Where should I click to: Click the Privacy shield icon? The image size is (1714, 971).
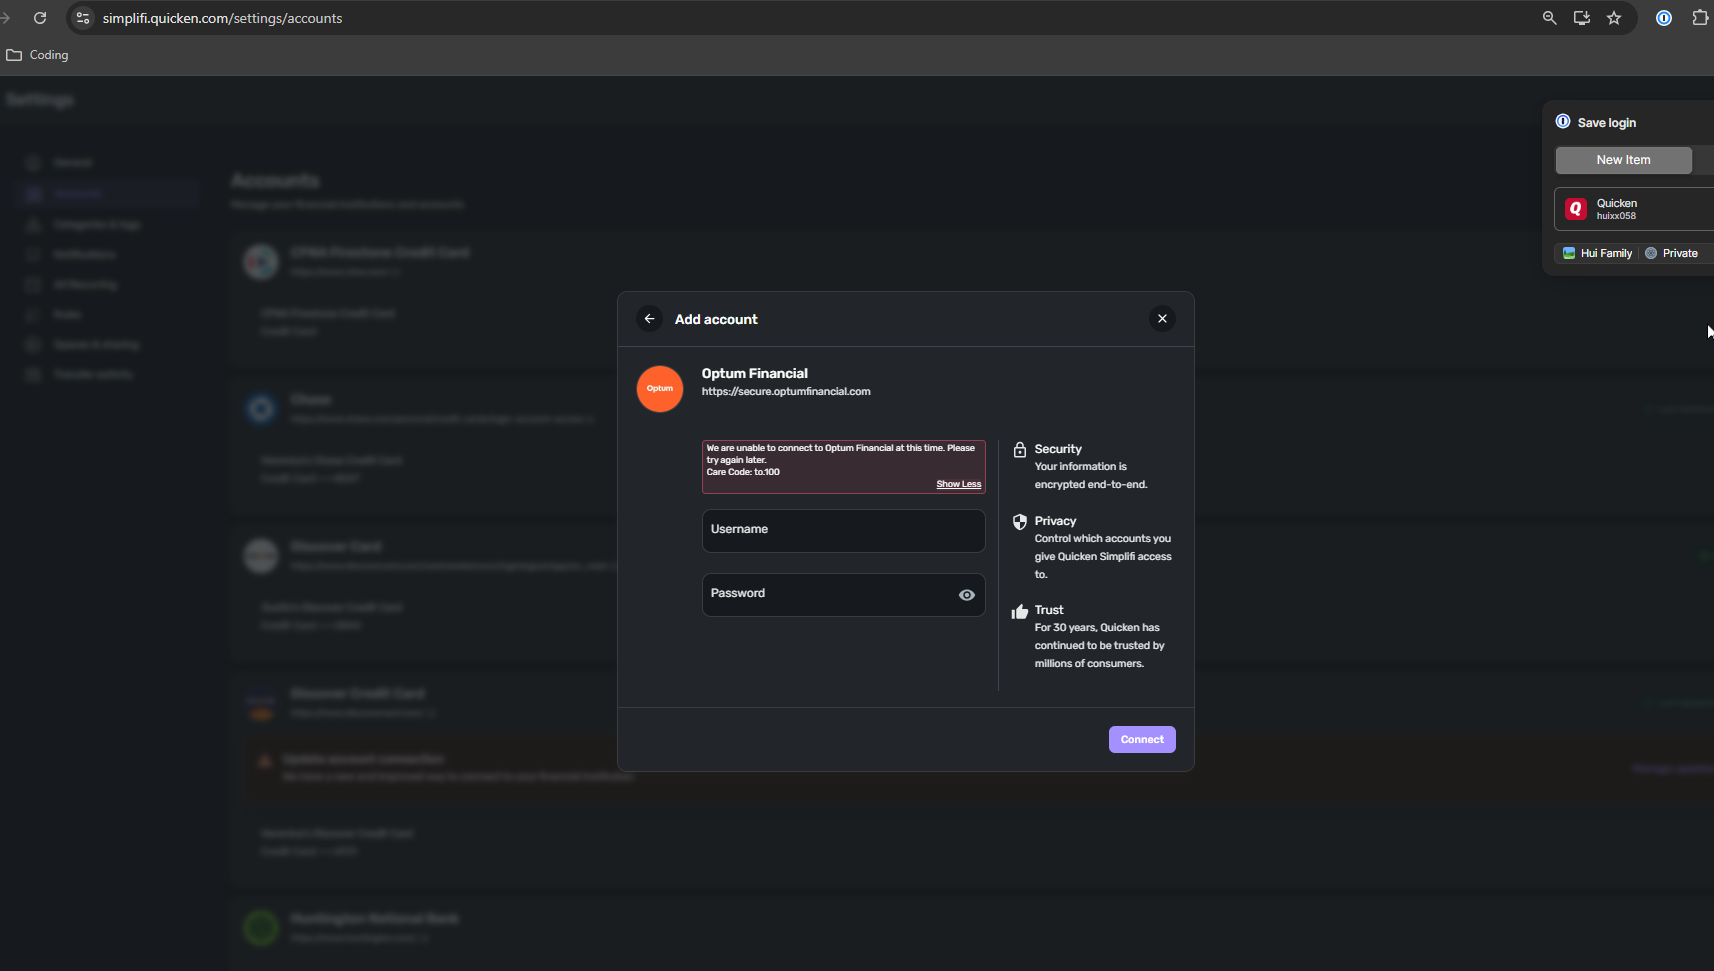point(1020,522)
